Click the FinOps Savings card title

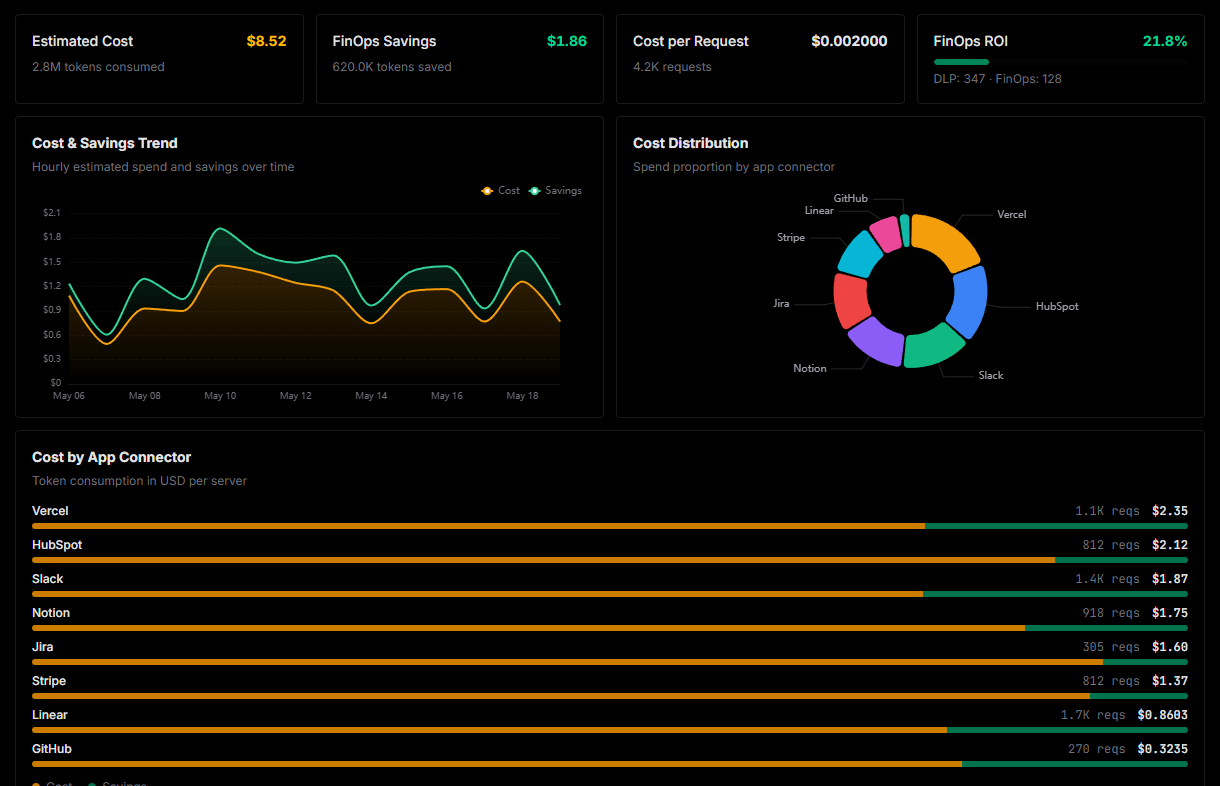click(x=384, y=41)
